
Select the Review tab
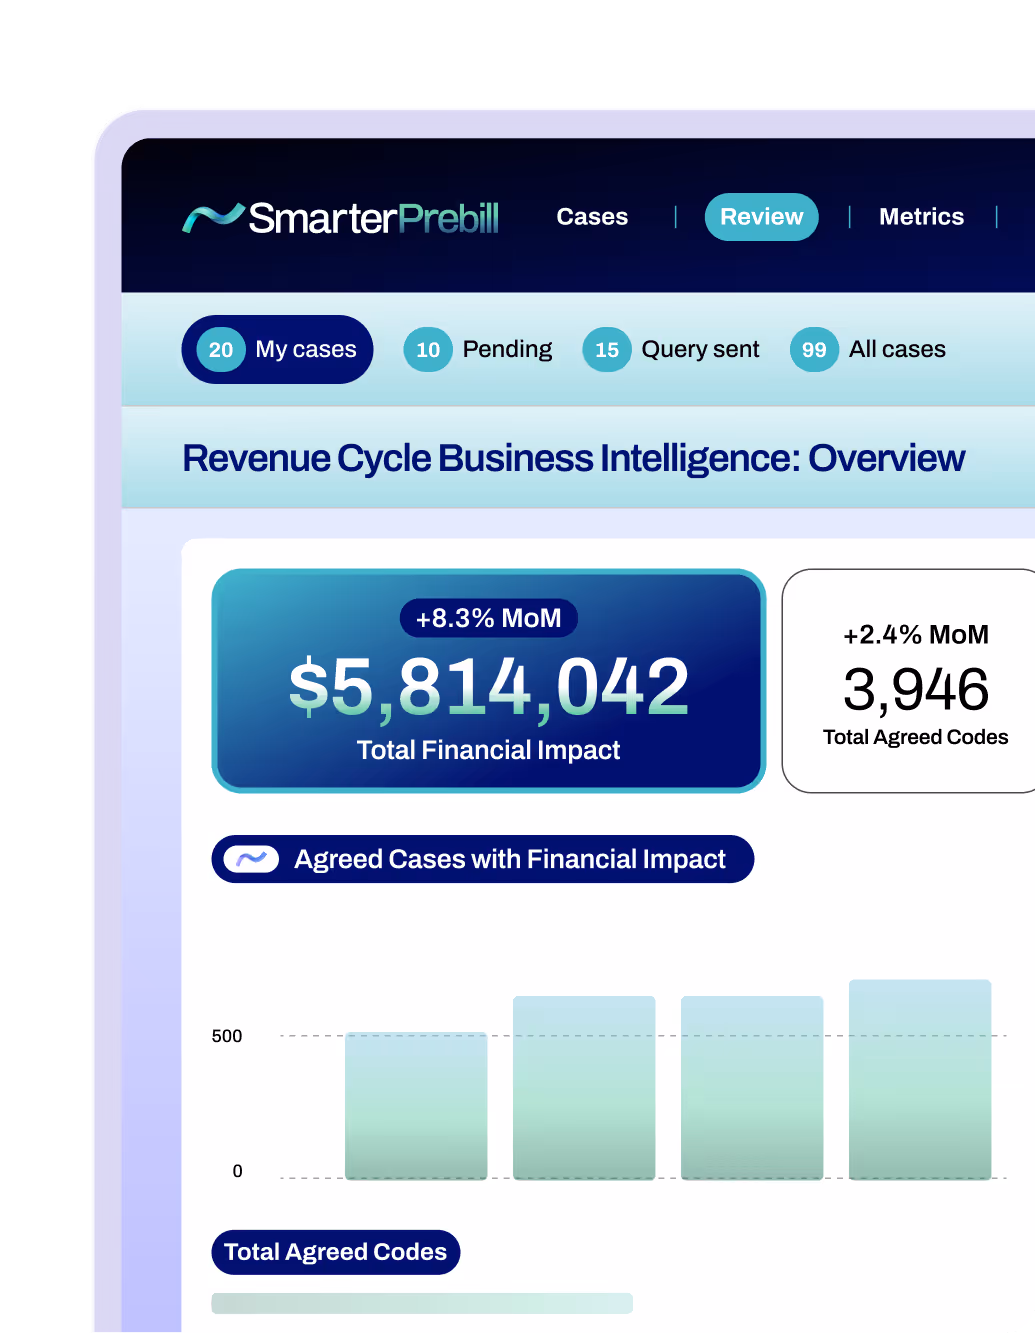[762, 217]
